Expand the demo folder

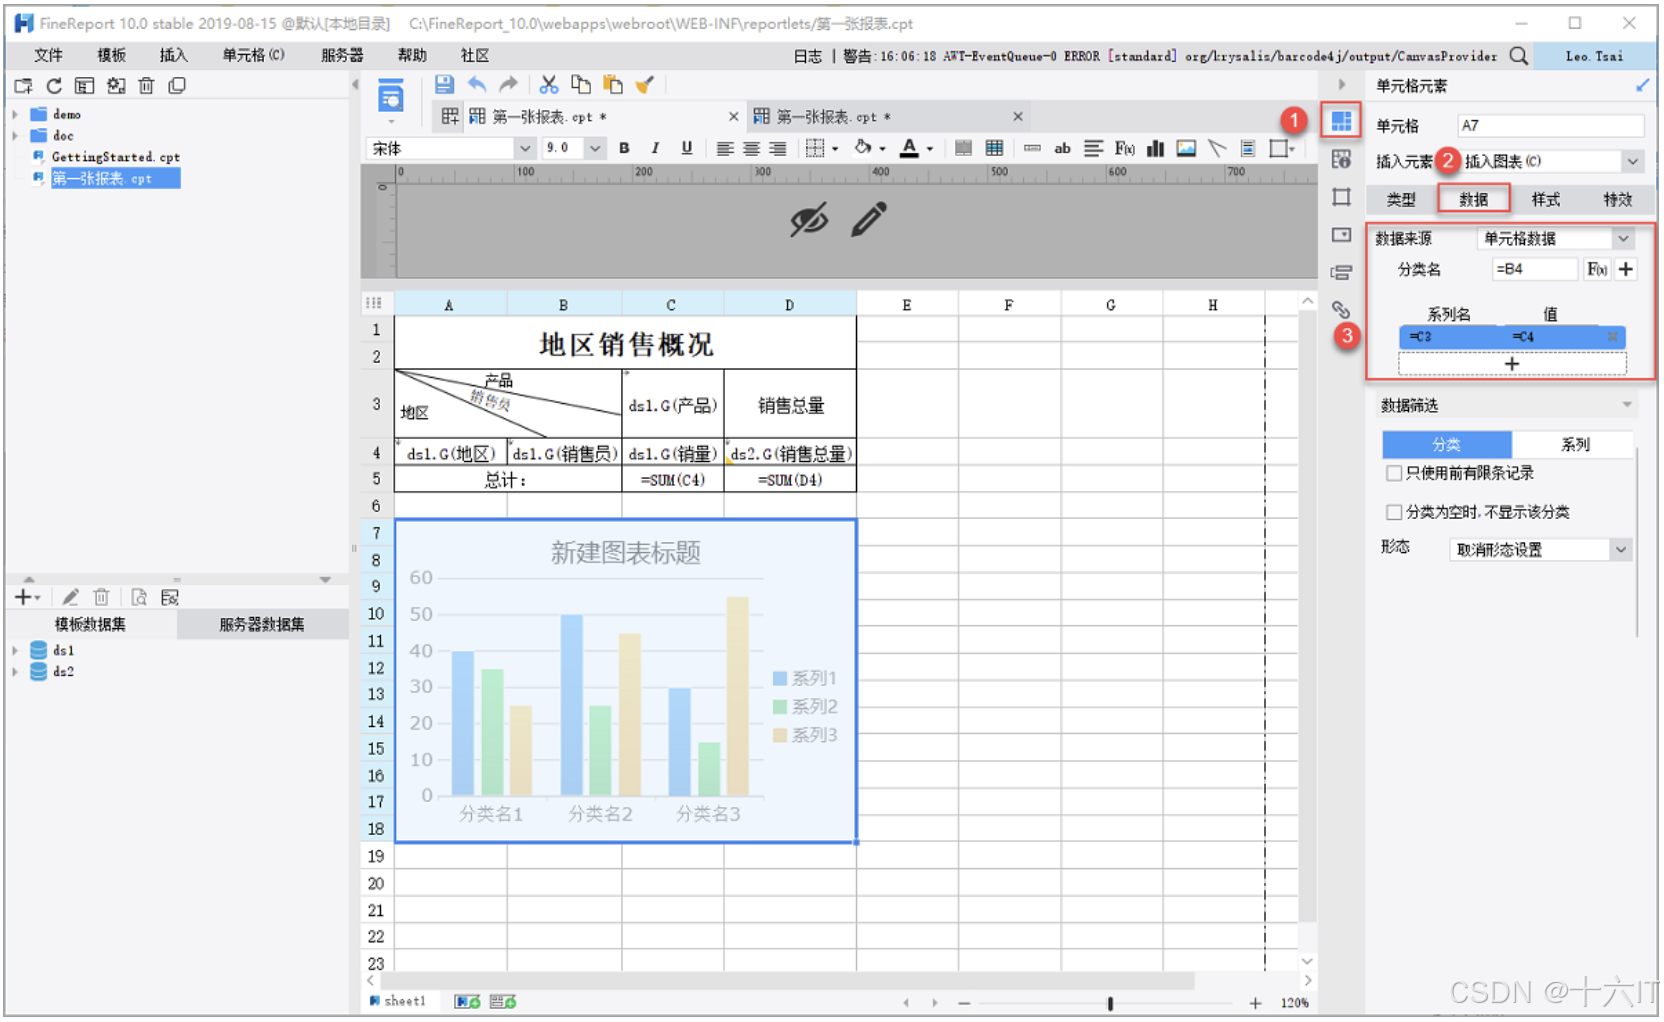pyautogui.click(x=15, y=114)
